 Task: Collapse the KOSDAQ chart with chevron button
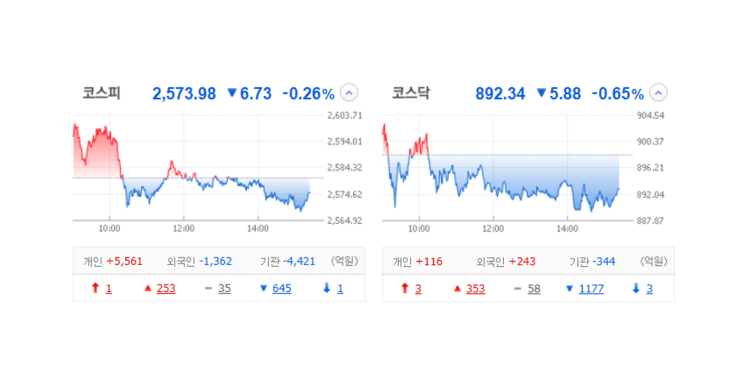coord(658,93)
